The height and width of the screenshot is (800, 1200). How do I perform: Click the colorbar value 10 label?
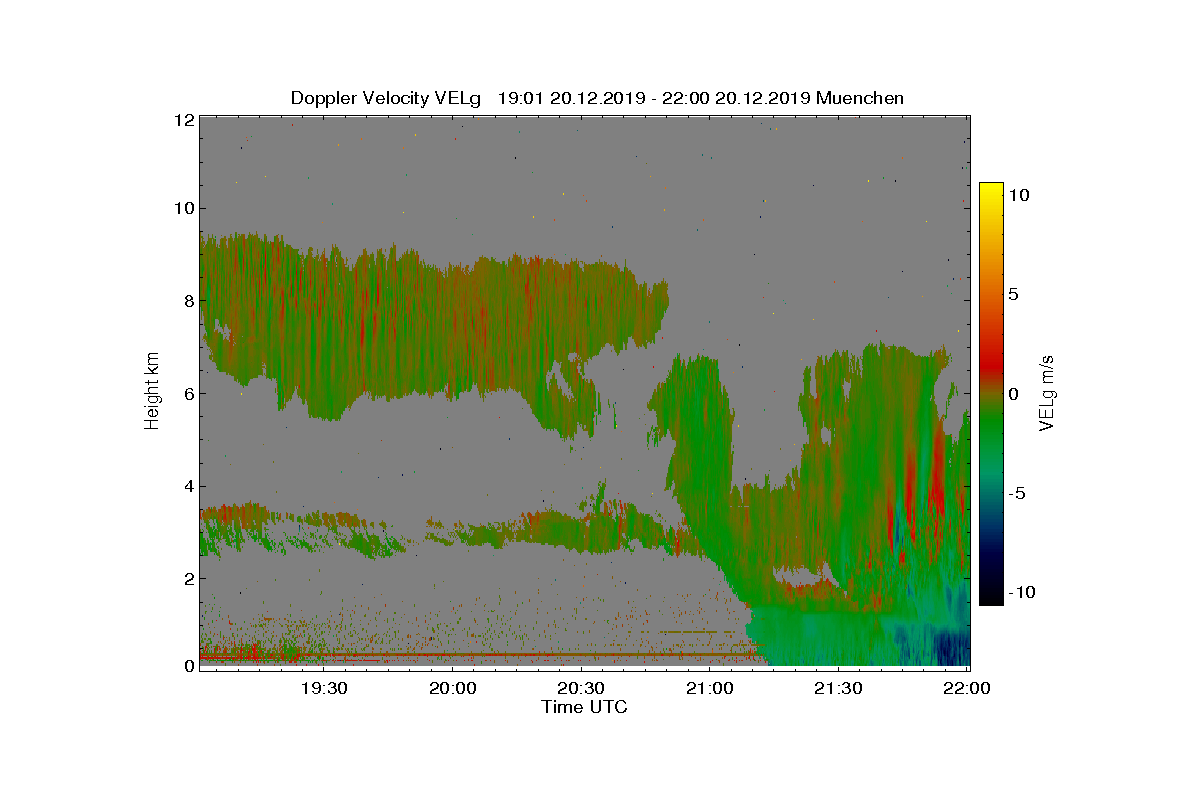[x=1019, y=196]
